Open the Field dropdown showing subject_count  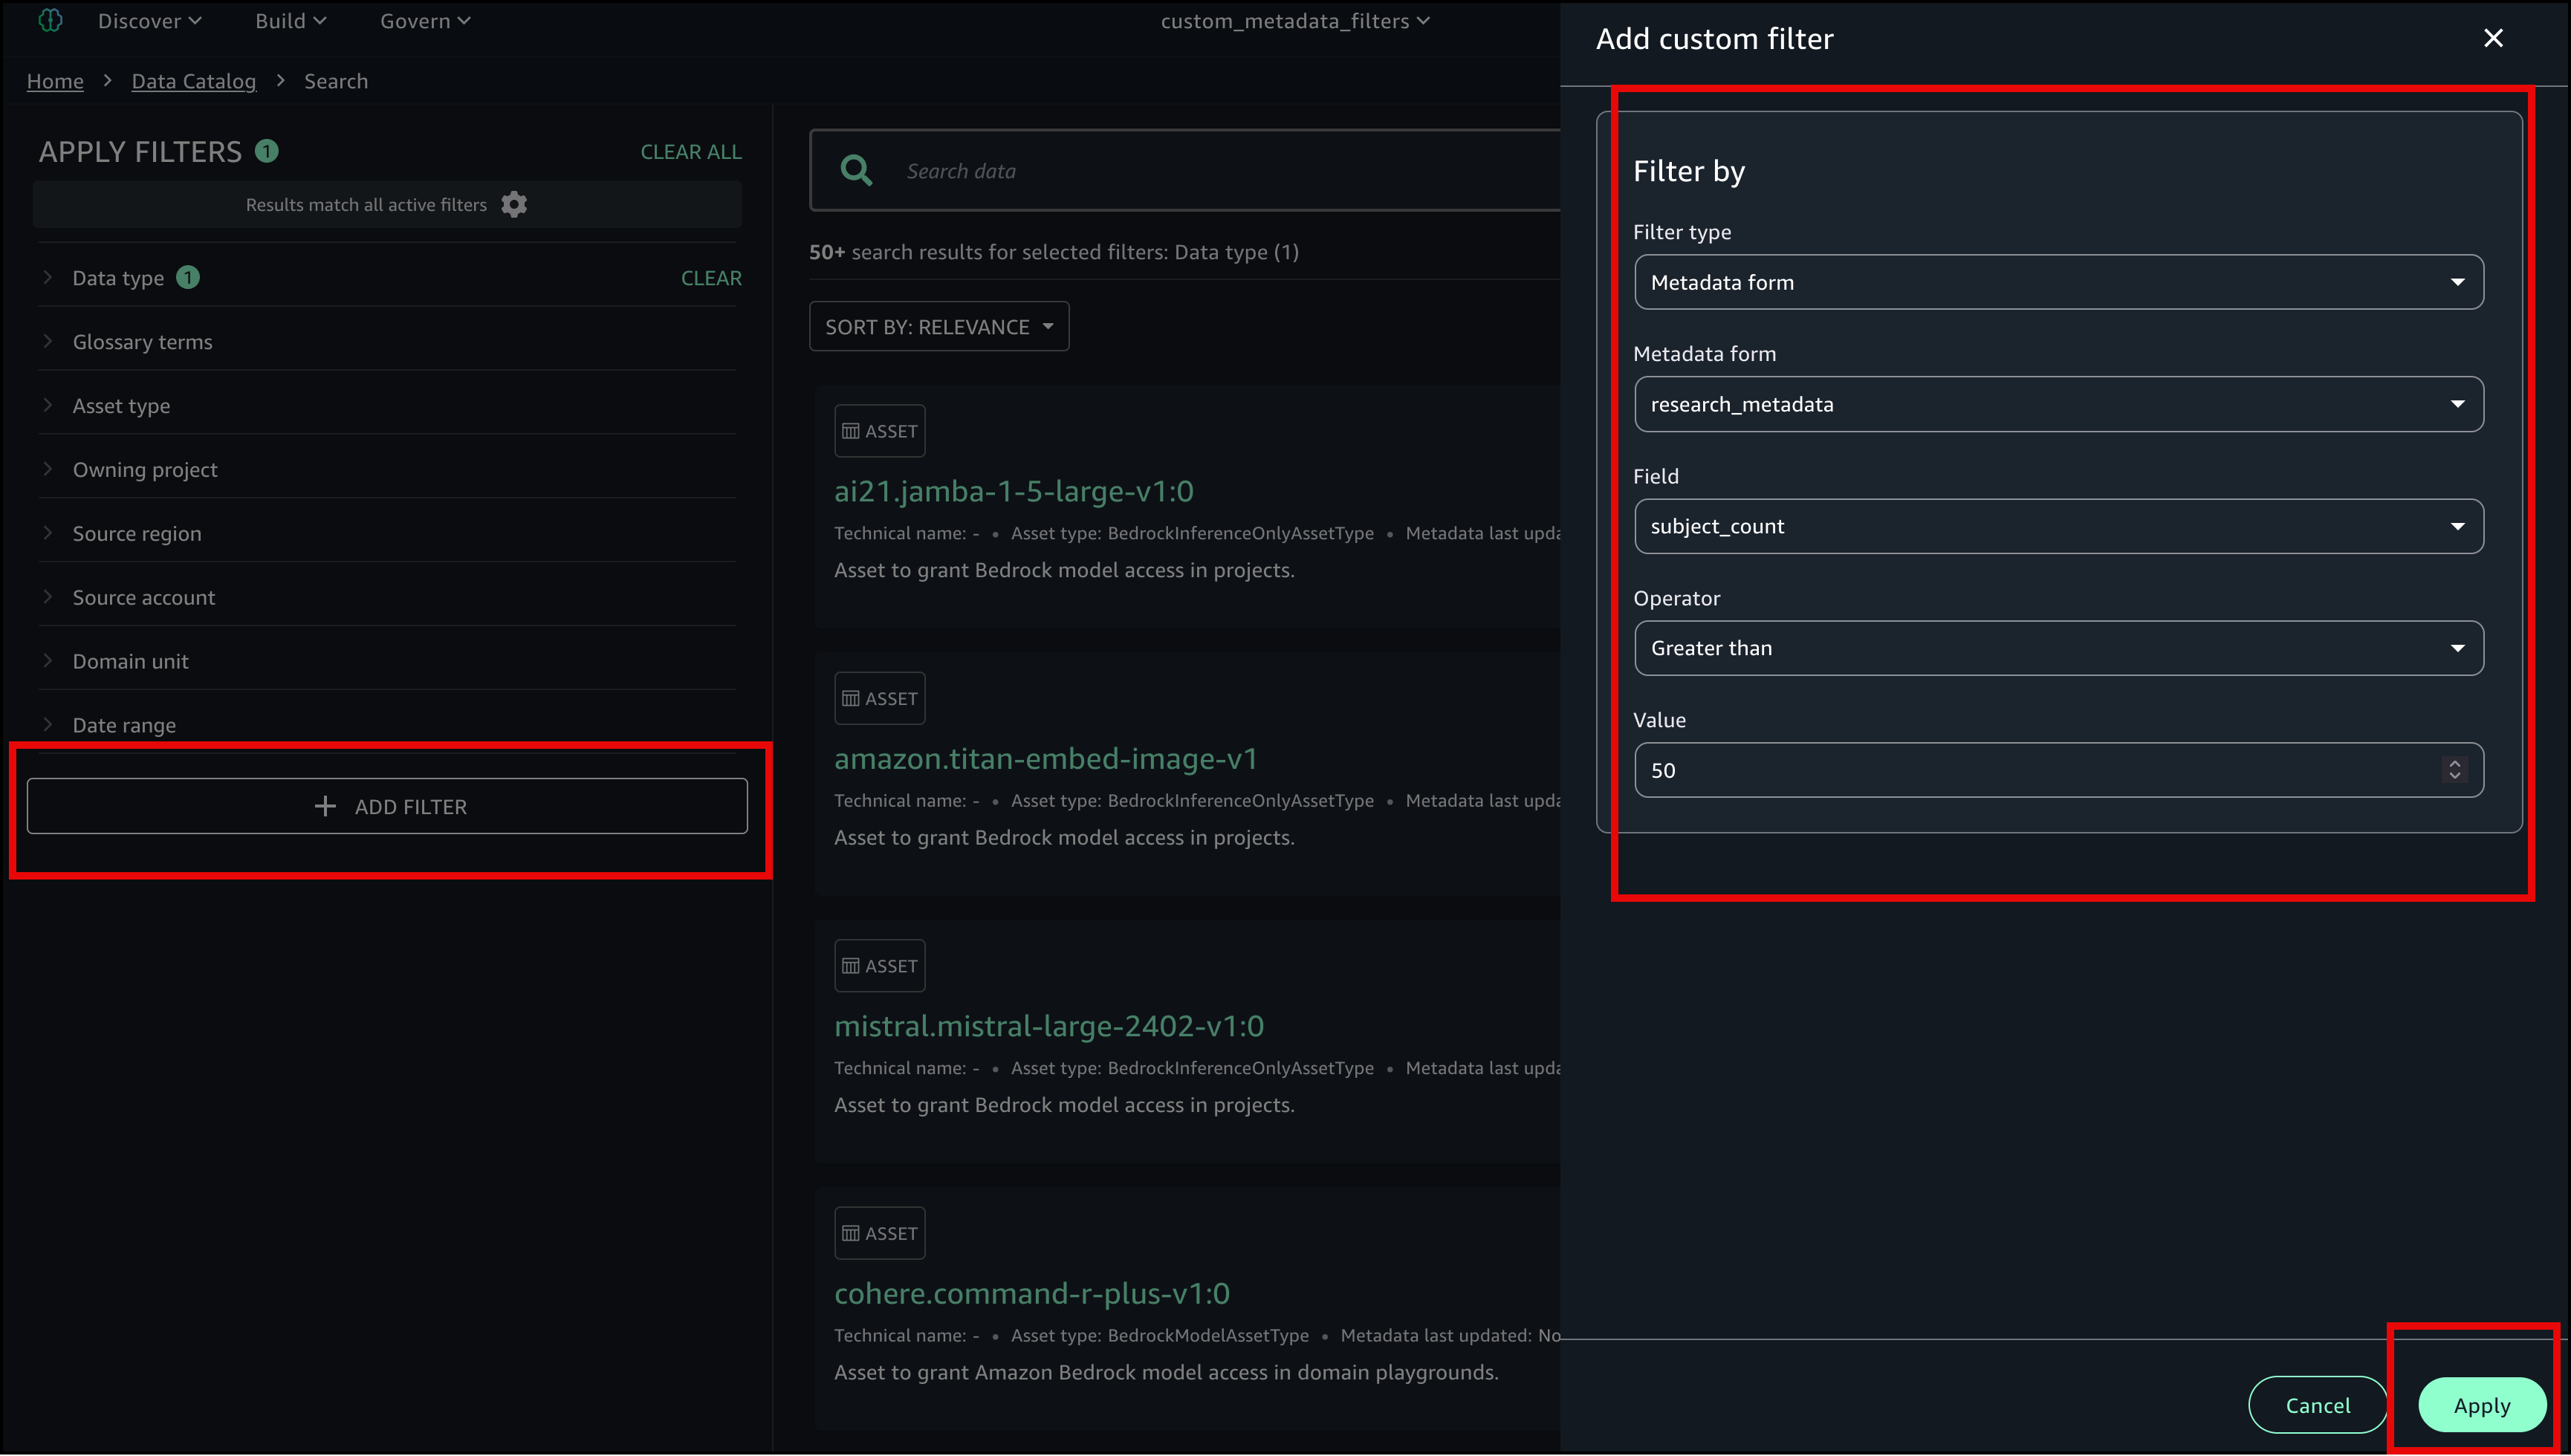(2058, 527)
